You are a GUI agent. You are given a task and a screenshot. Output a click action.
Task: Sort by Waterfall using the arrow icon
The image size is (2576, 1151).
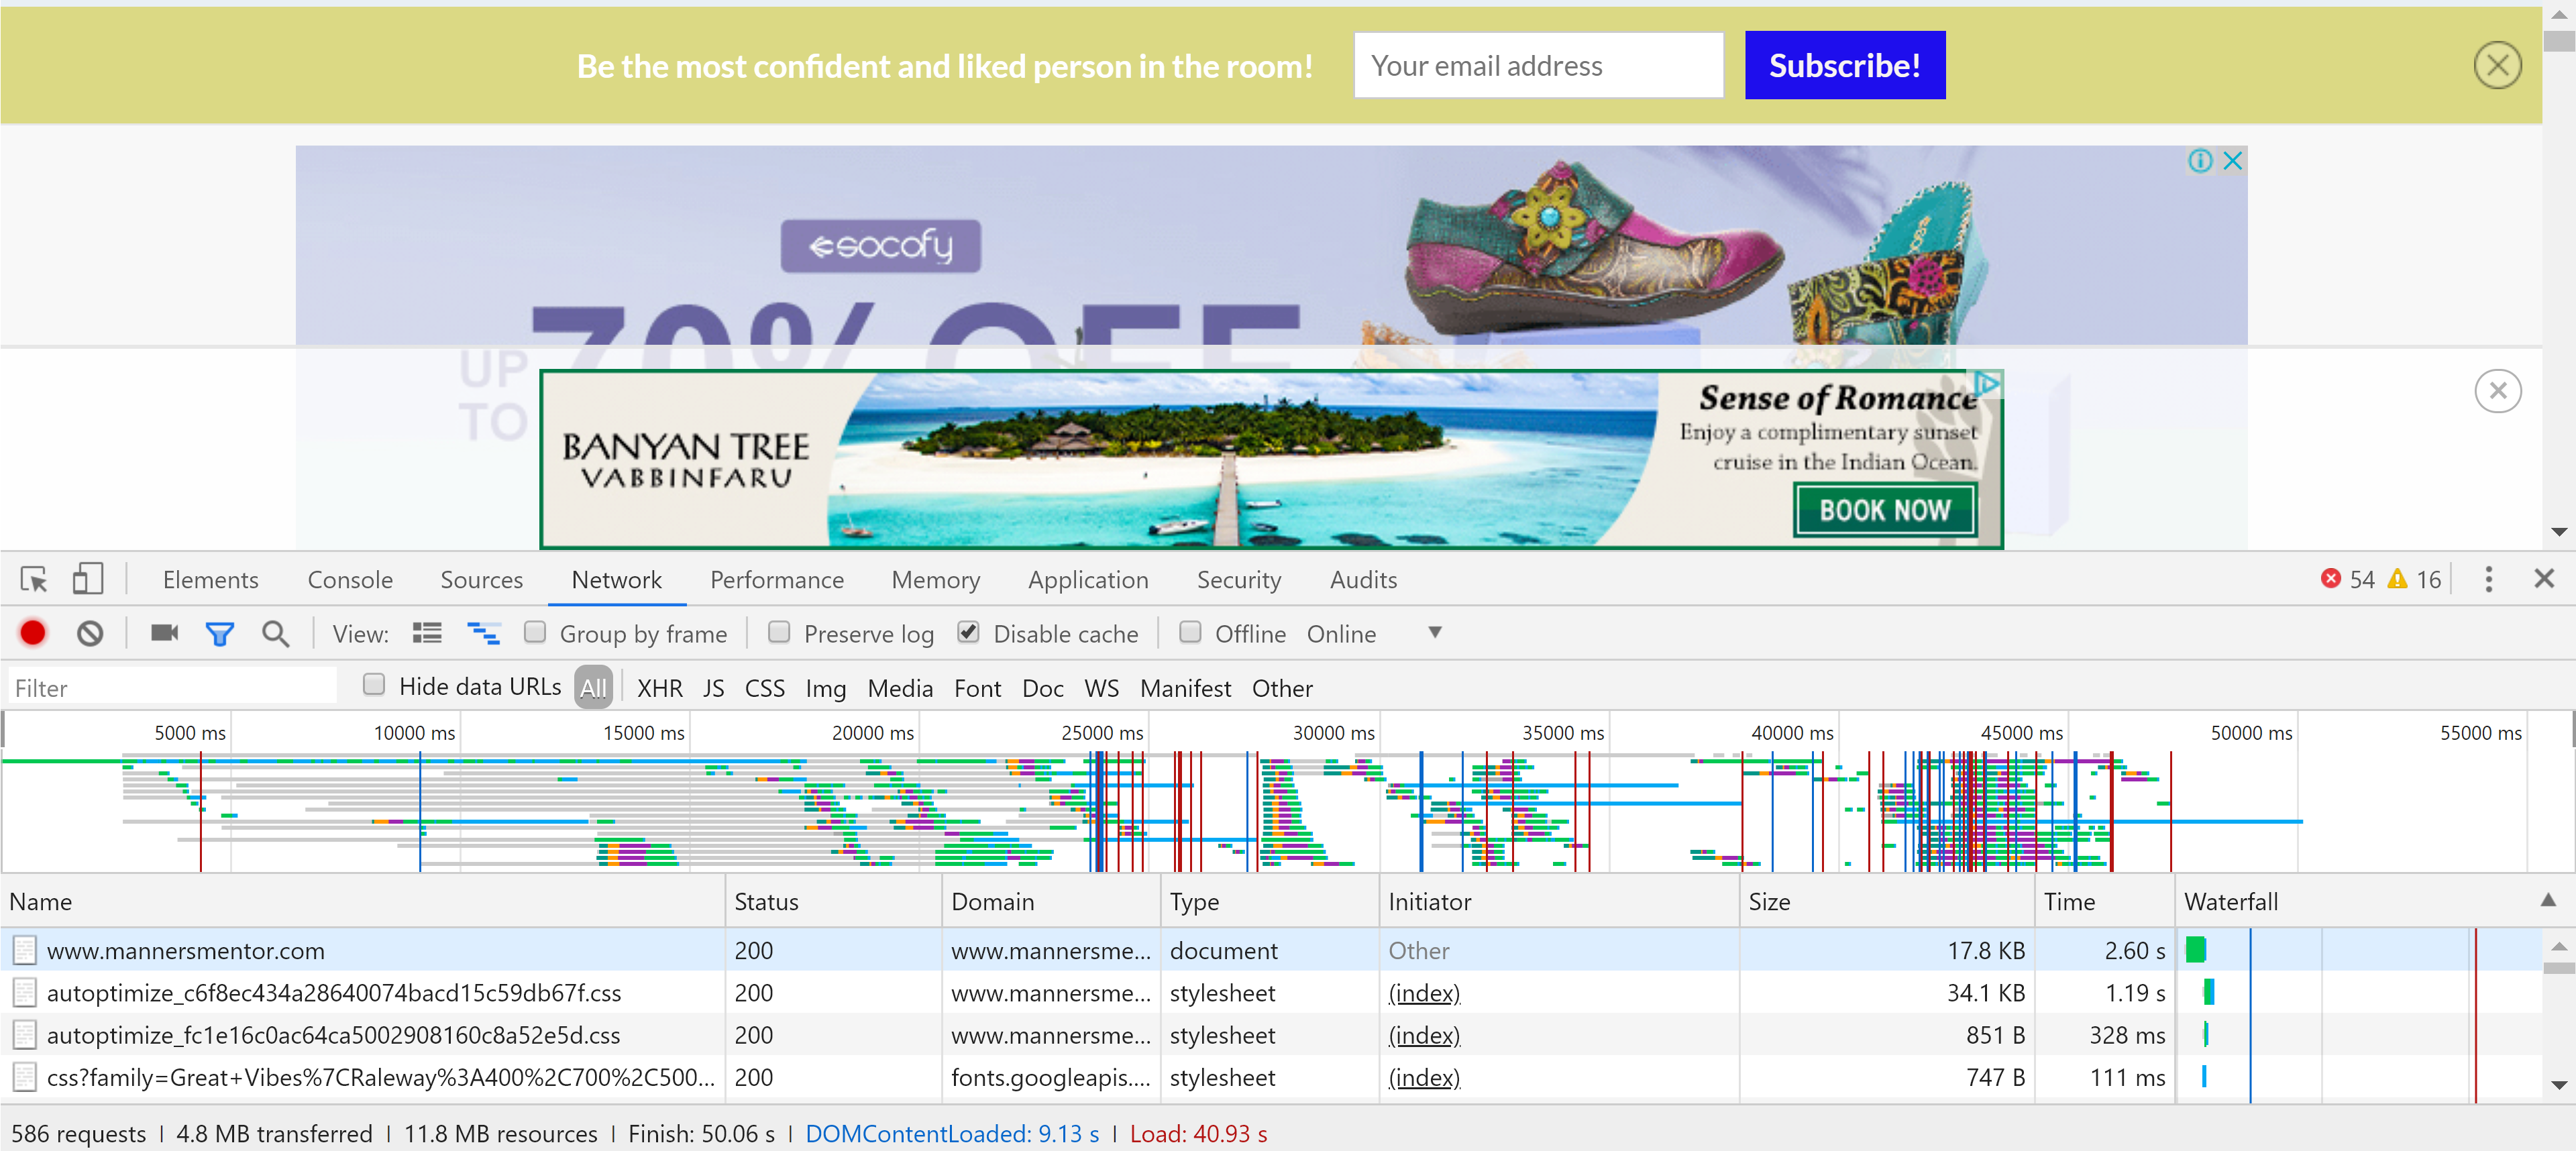(x=2548, y=900)
